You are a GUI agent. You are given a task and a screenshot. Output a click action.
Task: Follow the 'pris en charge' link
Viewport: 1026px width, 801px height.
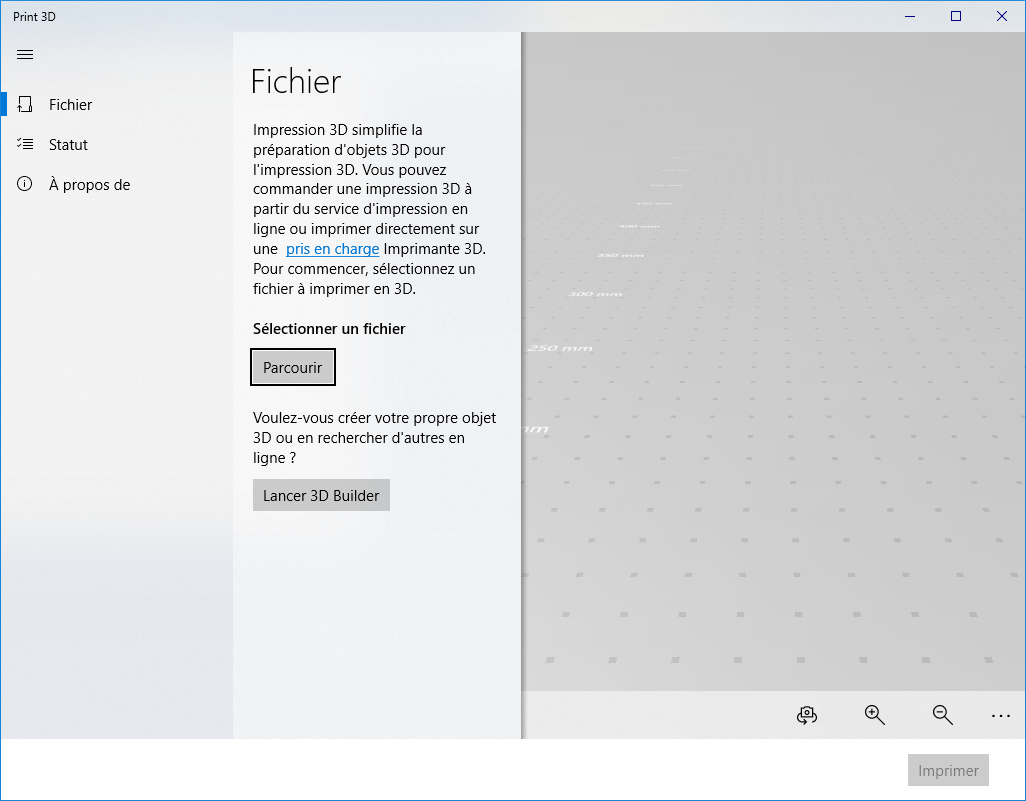coord(332,249)
